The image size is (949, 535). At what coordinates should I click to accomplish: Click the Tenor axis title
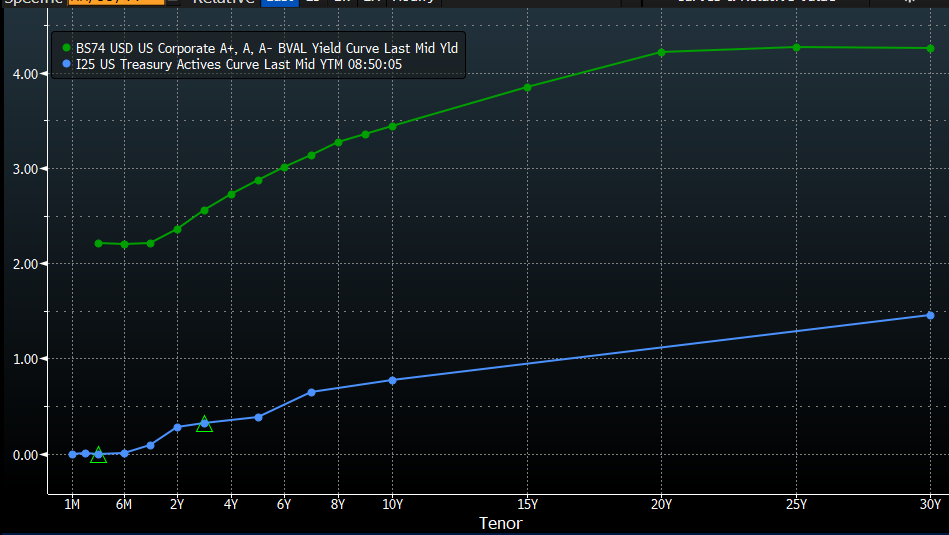click(501, 524)
